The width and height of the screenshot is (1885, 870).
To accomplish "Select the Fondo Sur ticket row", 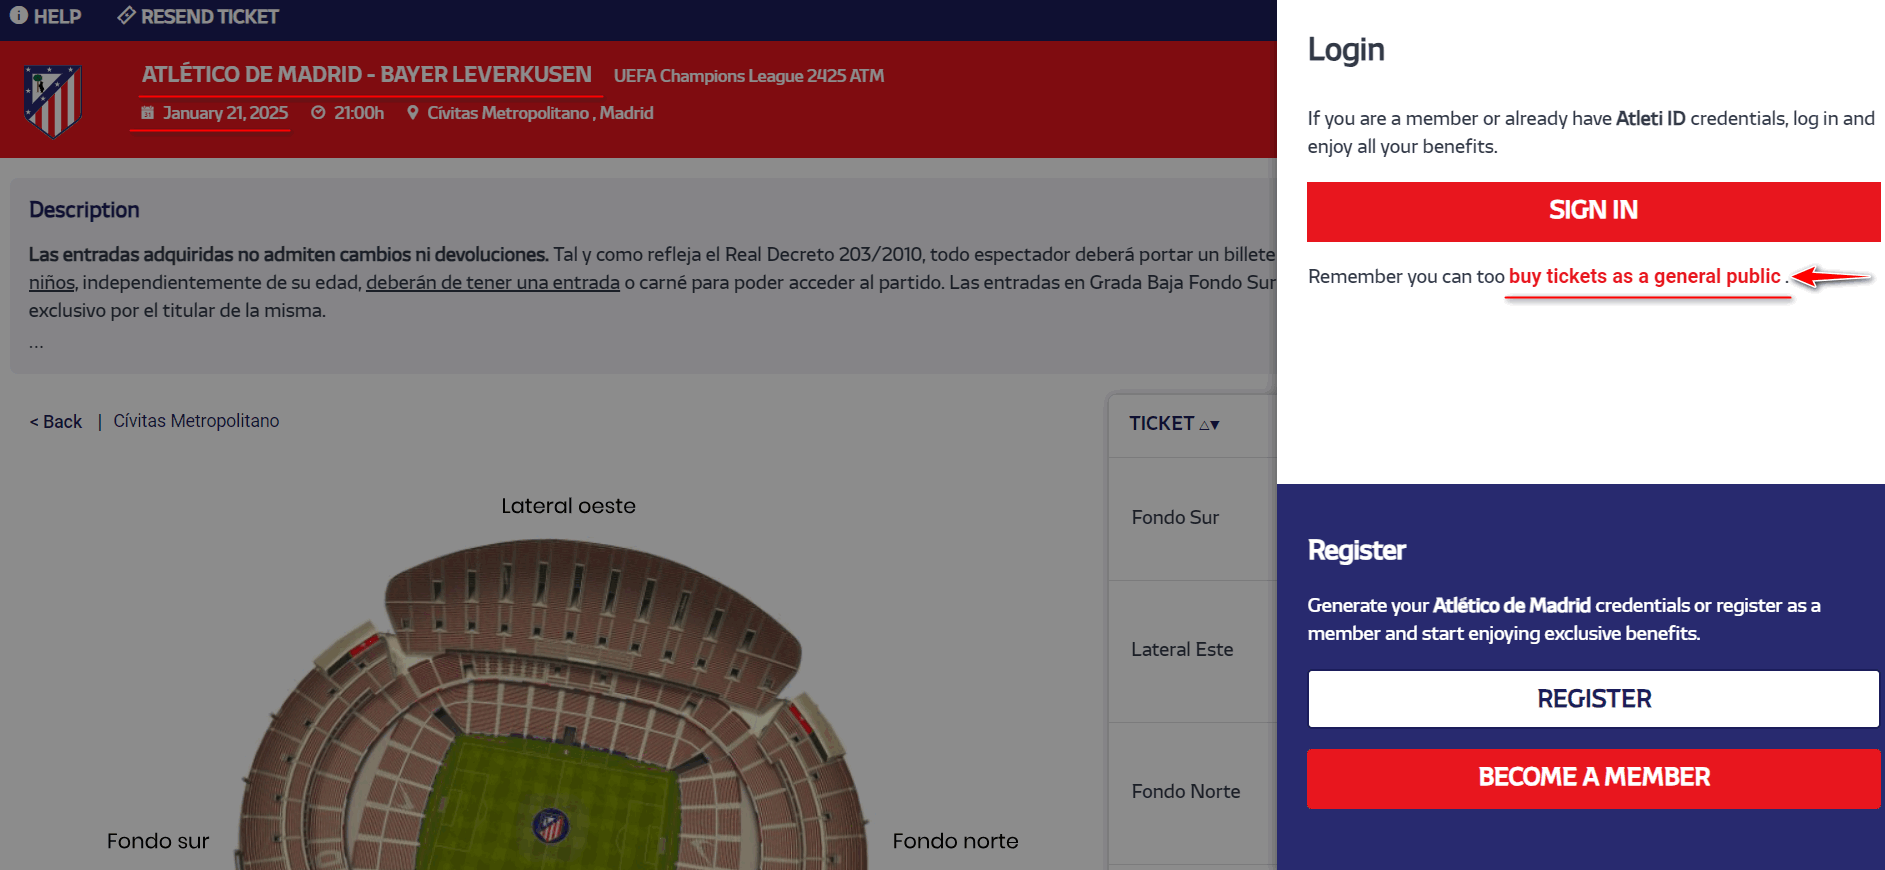I will click(x=1175, y=517).
